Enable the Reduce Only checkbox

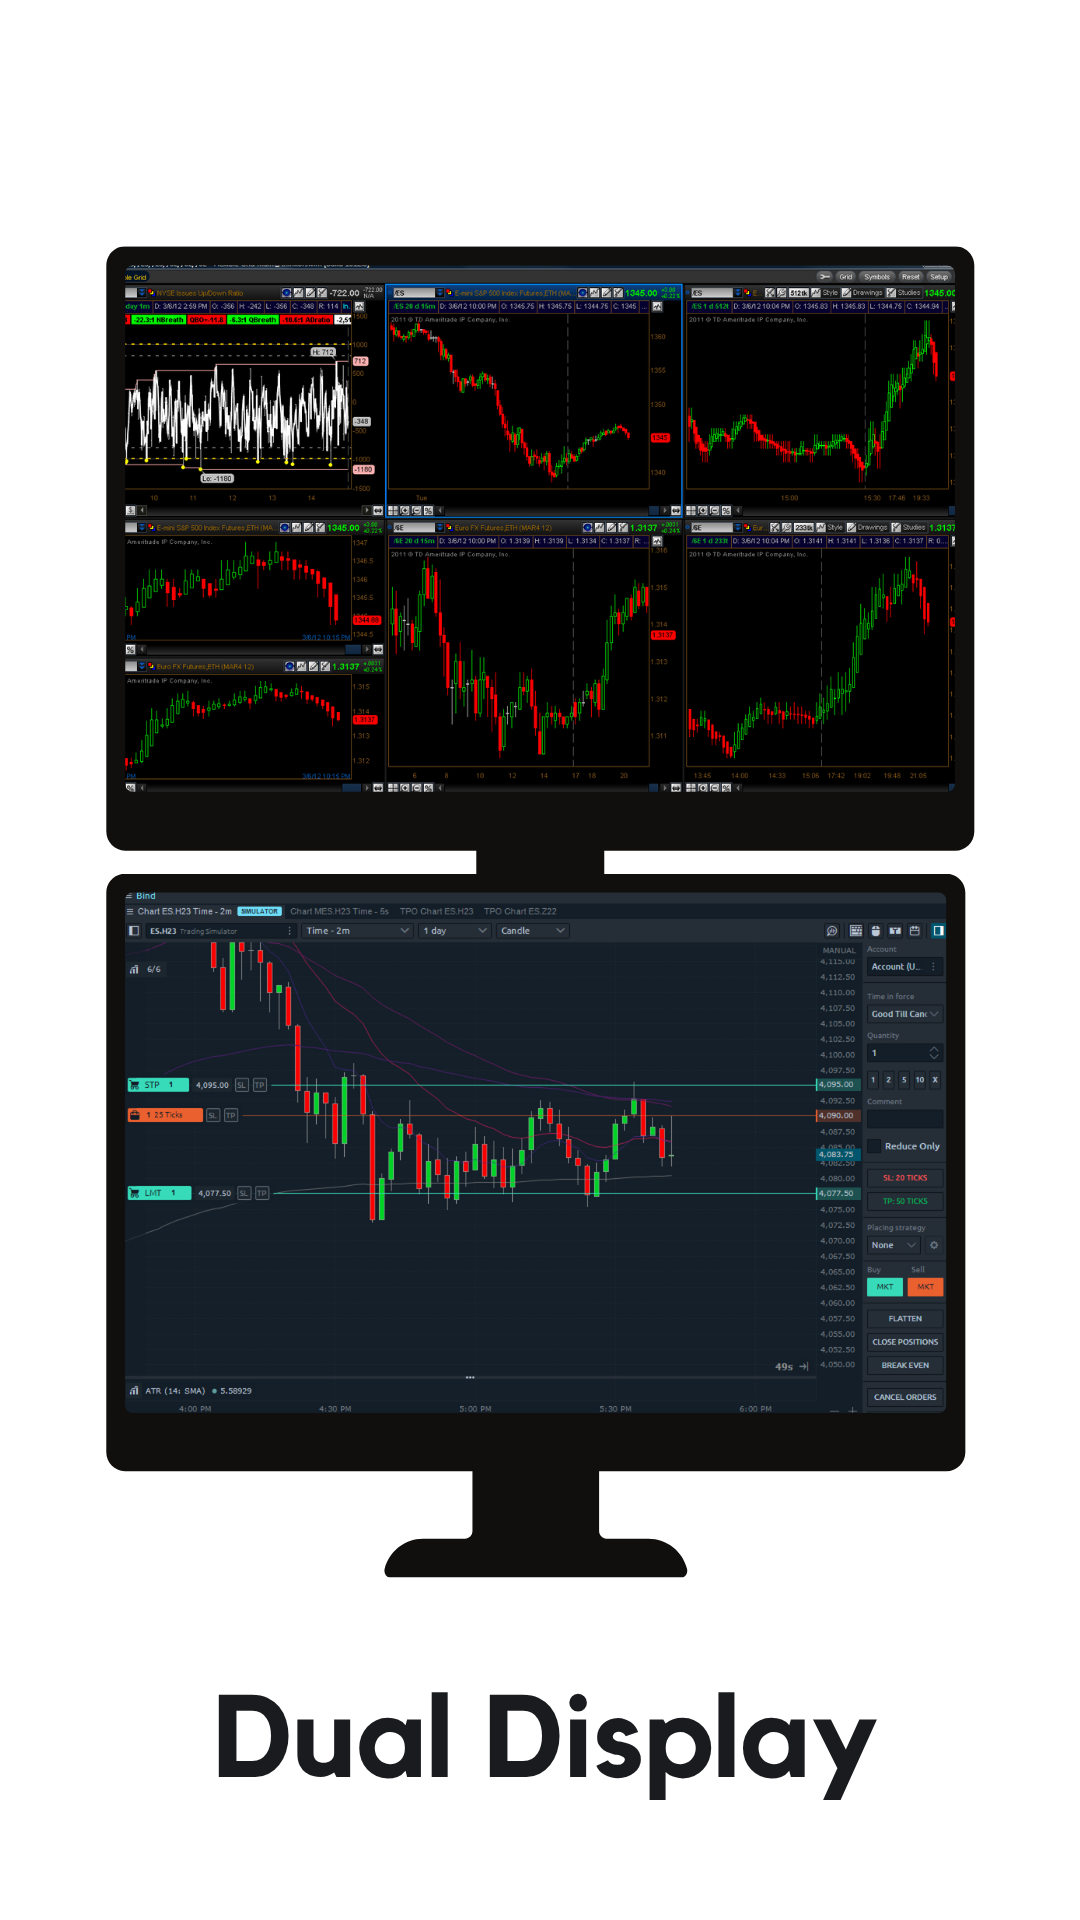pyautogui.click(x=874, y=1146)
